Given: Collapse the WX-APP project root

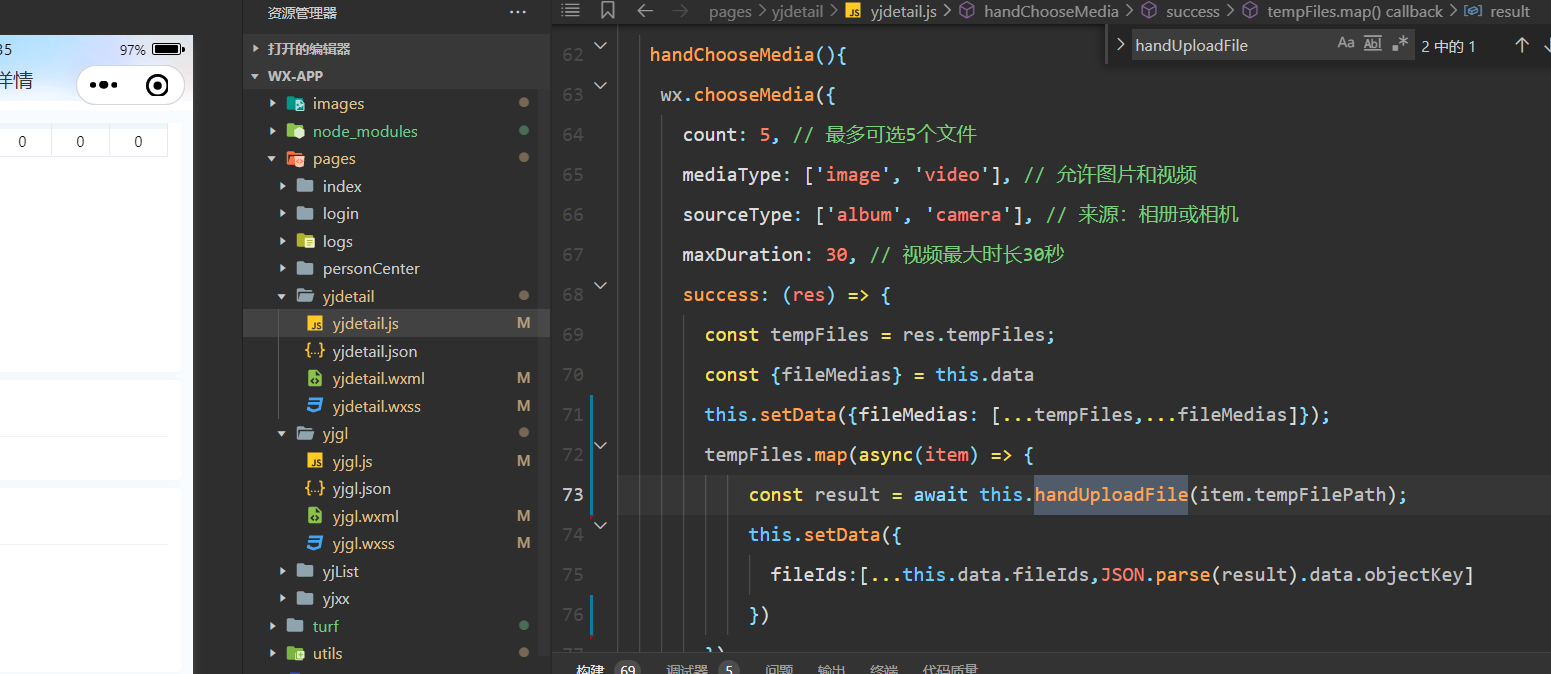Looking at the screenshot, I should click(256, 76).
